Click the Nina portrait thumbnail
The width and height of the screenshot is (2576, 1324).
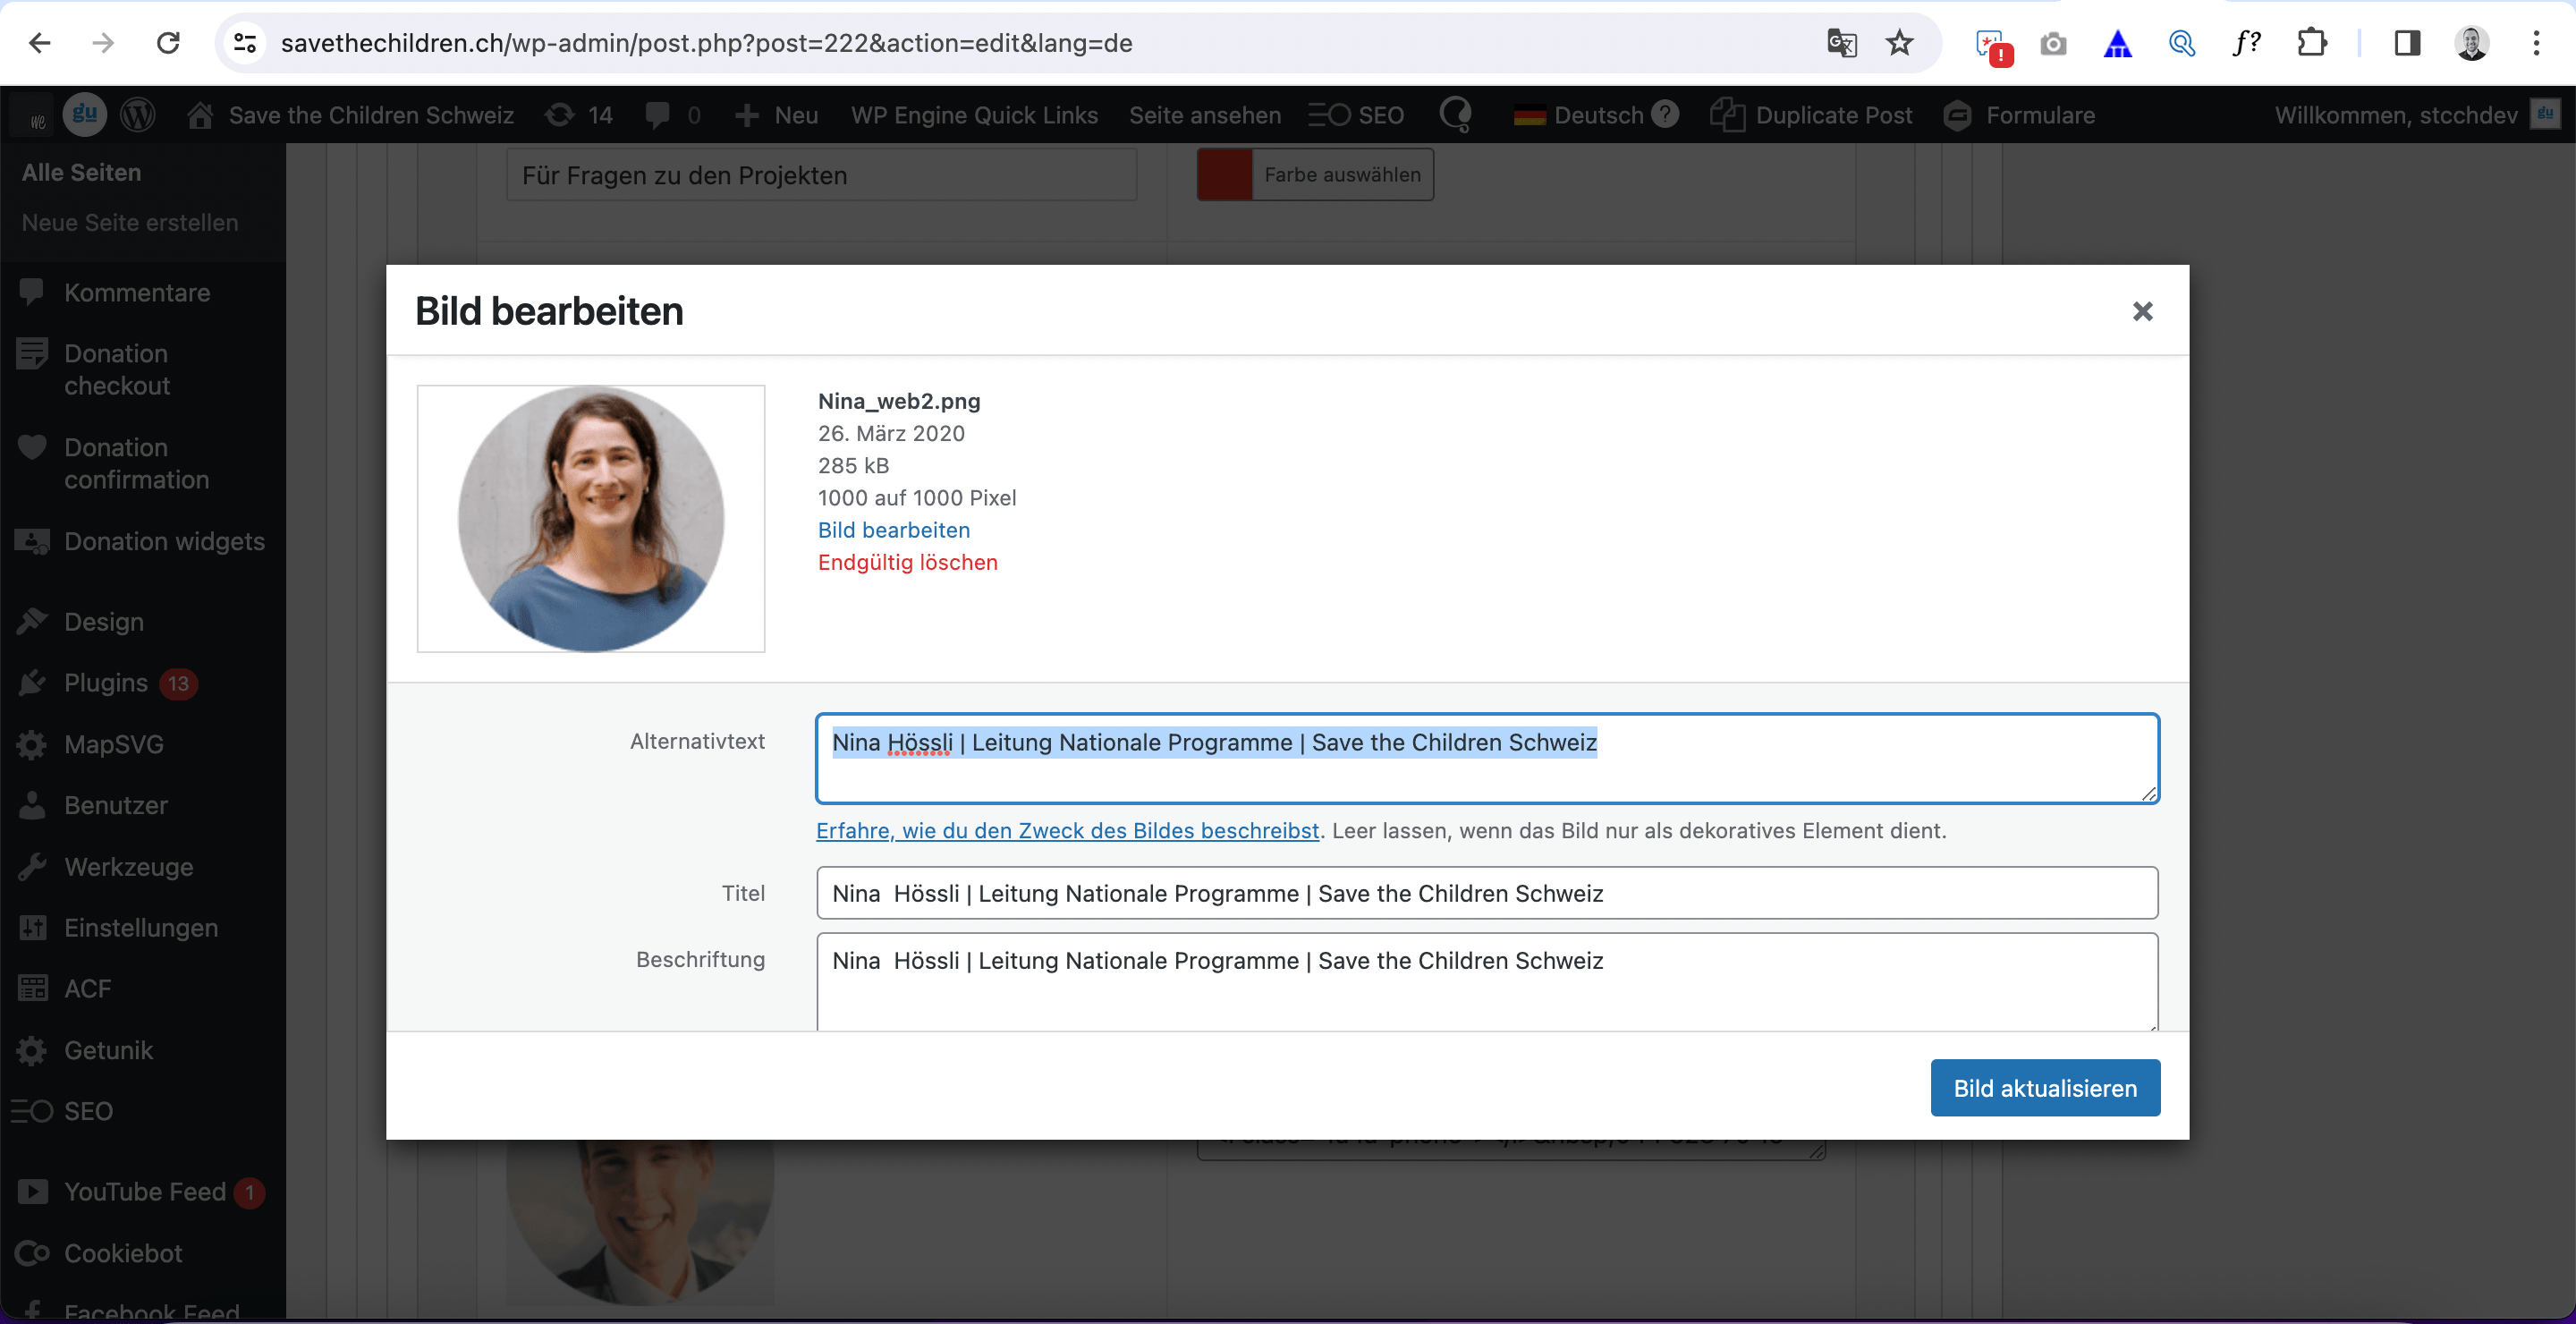591,519
